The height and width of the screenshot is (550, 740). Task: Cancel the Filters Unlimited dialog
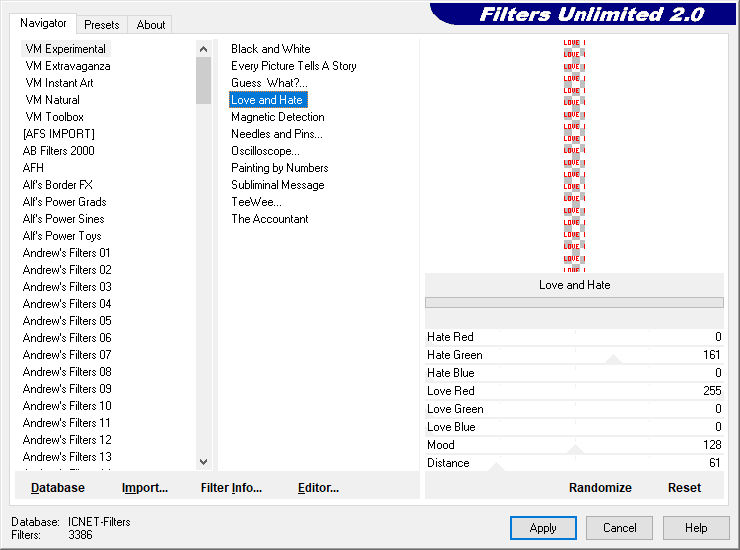[x=619, y=527]
